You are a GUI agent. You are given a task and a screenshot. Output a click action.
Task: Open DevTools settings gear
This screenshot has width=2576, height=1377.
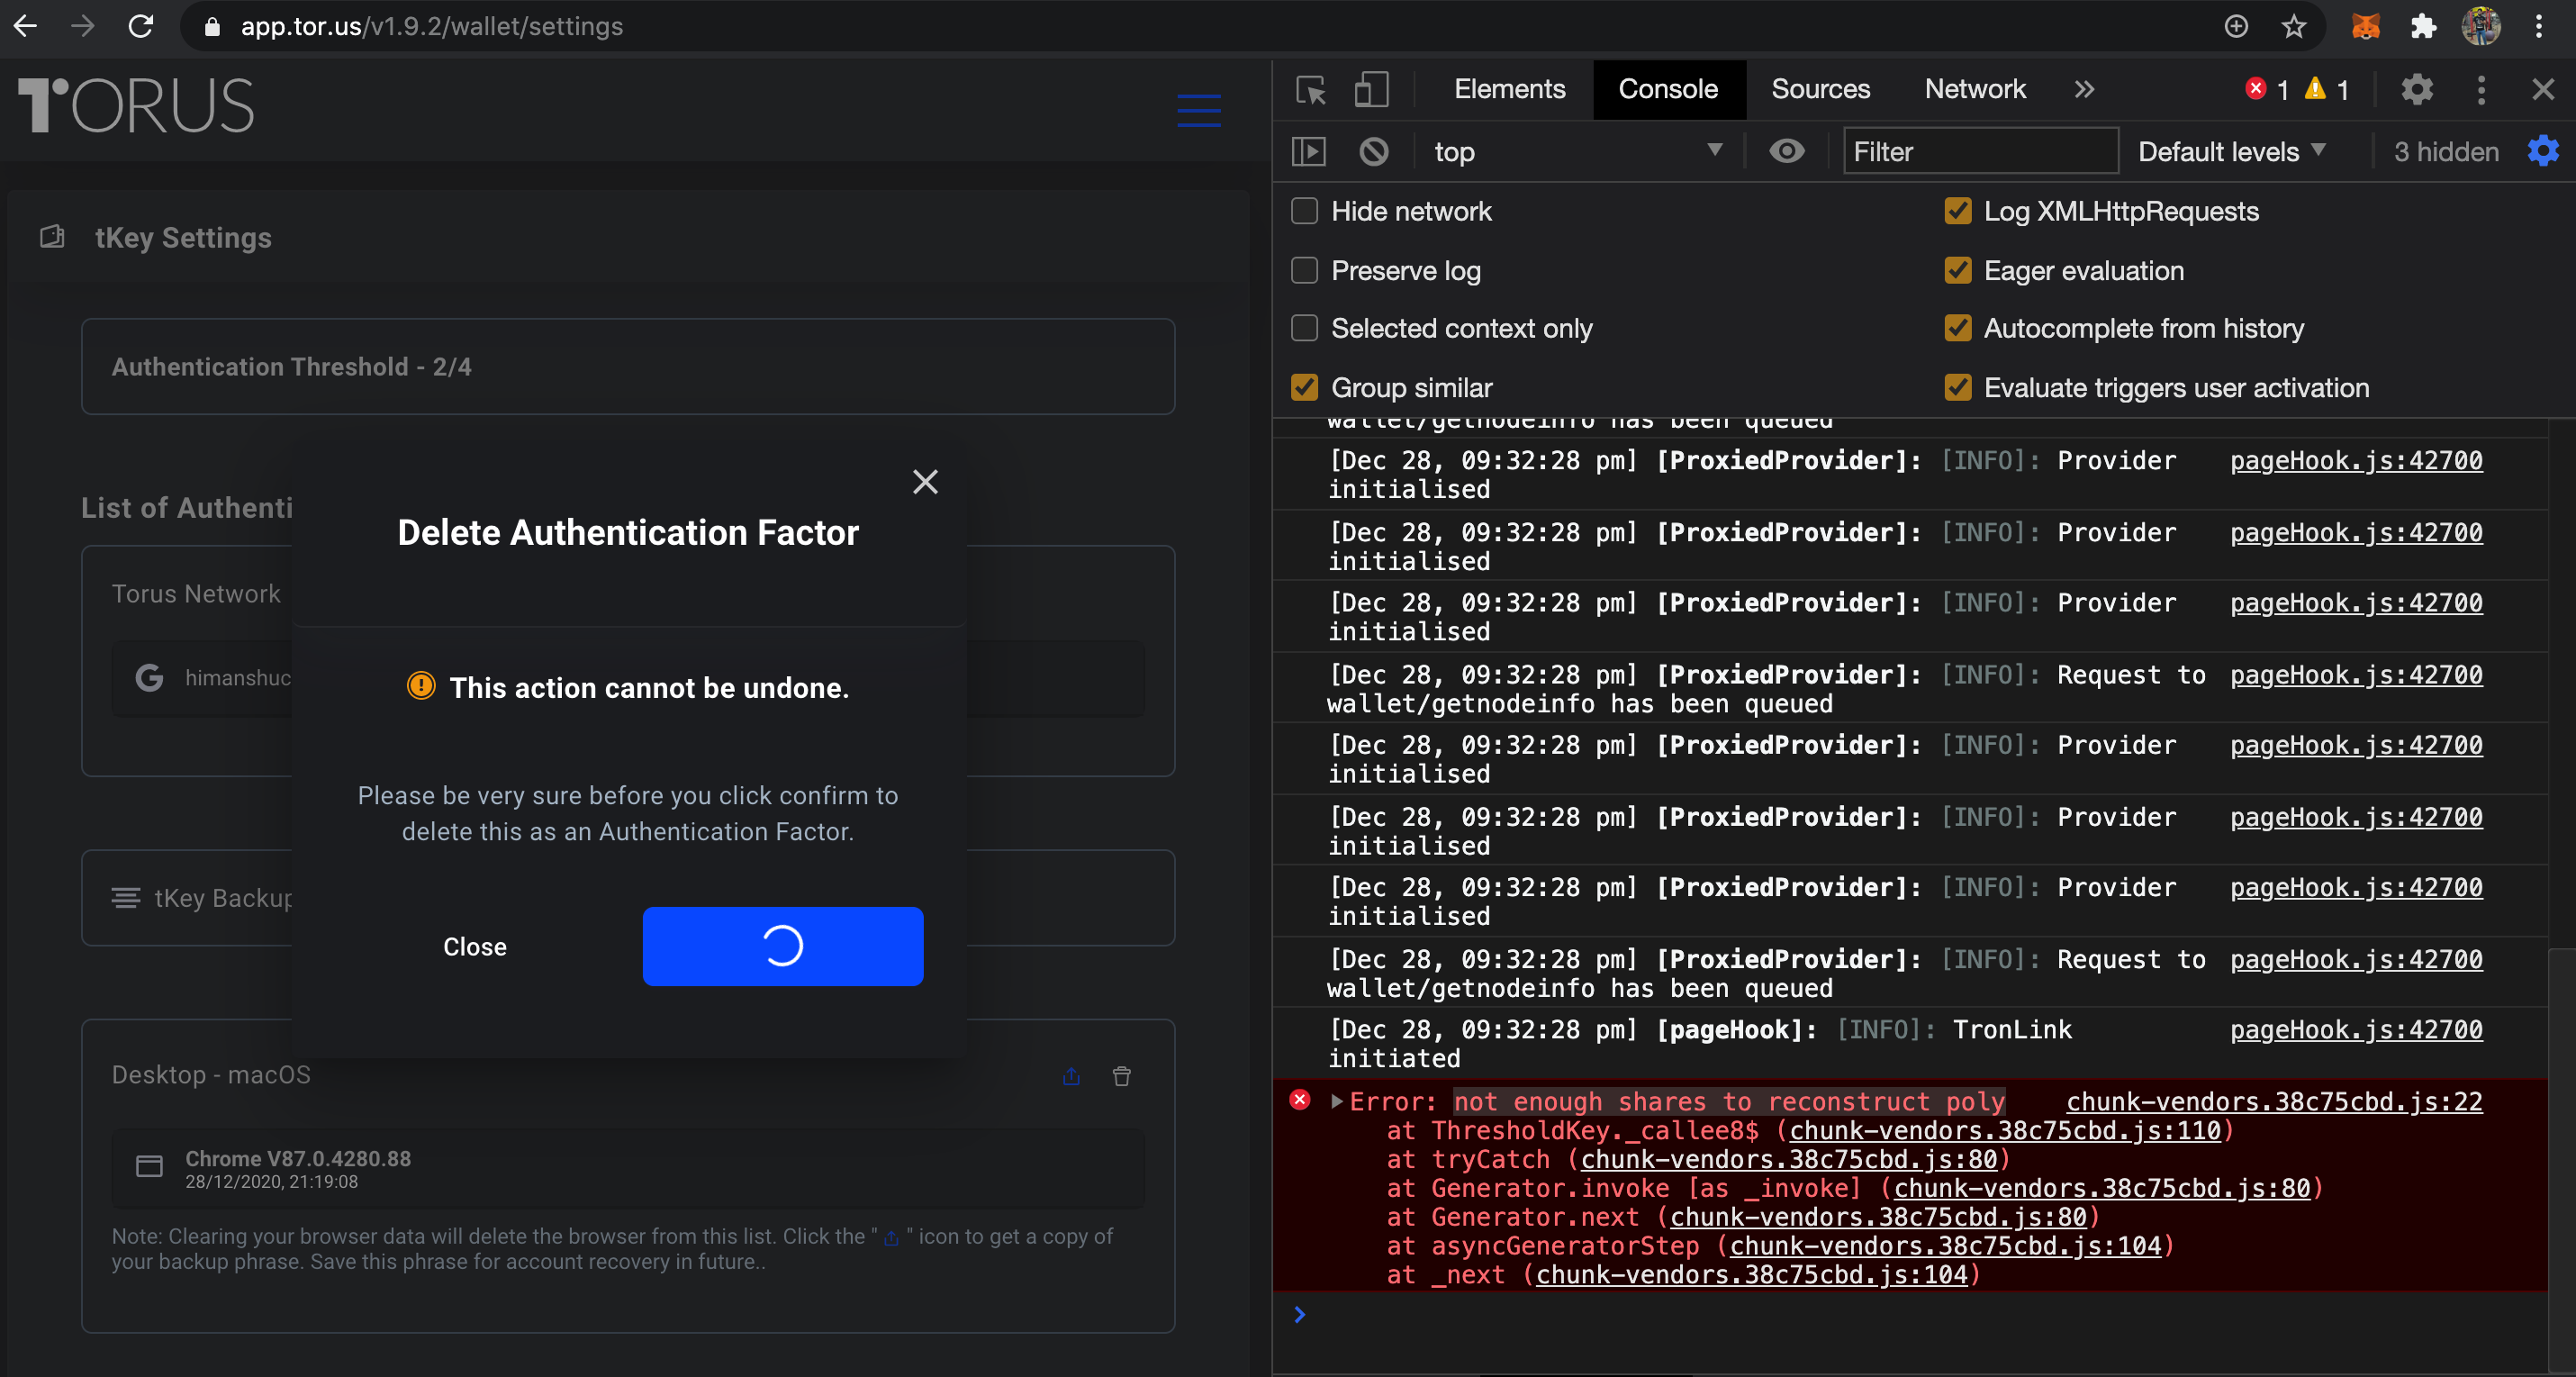point(2417,89)
